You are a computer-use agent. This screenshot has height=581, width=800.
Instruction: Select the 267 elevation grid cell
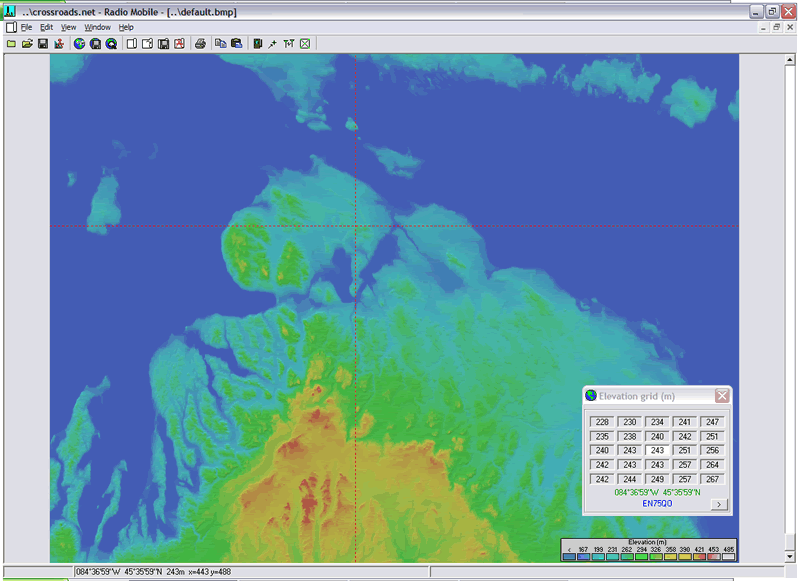[x=711, y=479]
